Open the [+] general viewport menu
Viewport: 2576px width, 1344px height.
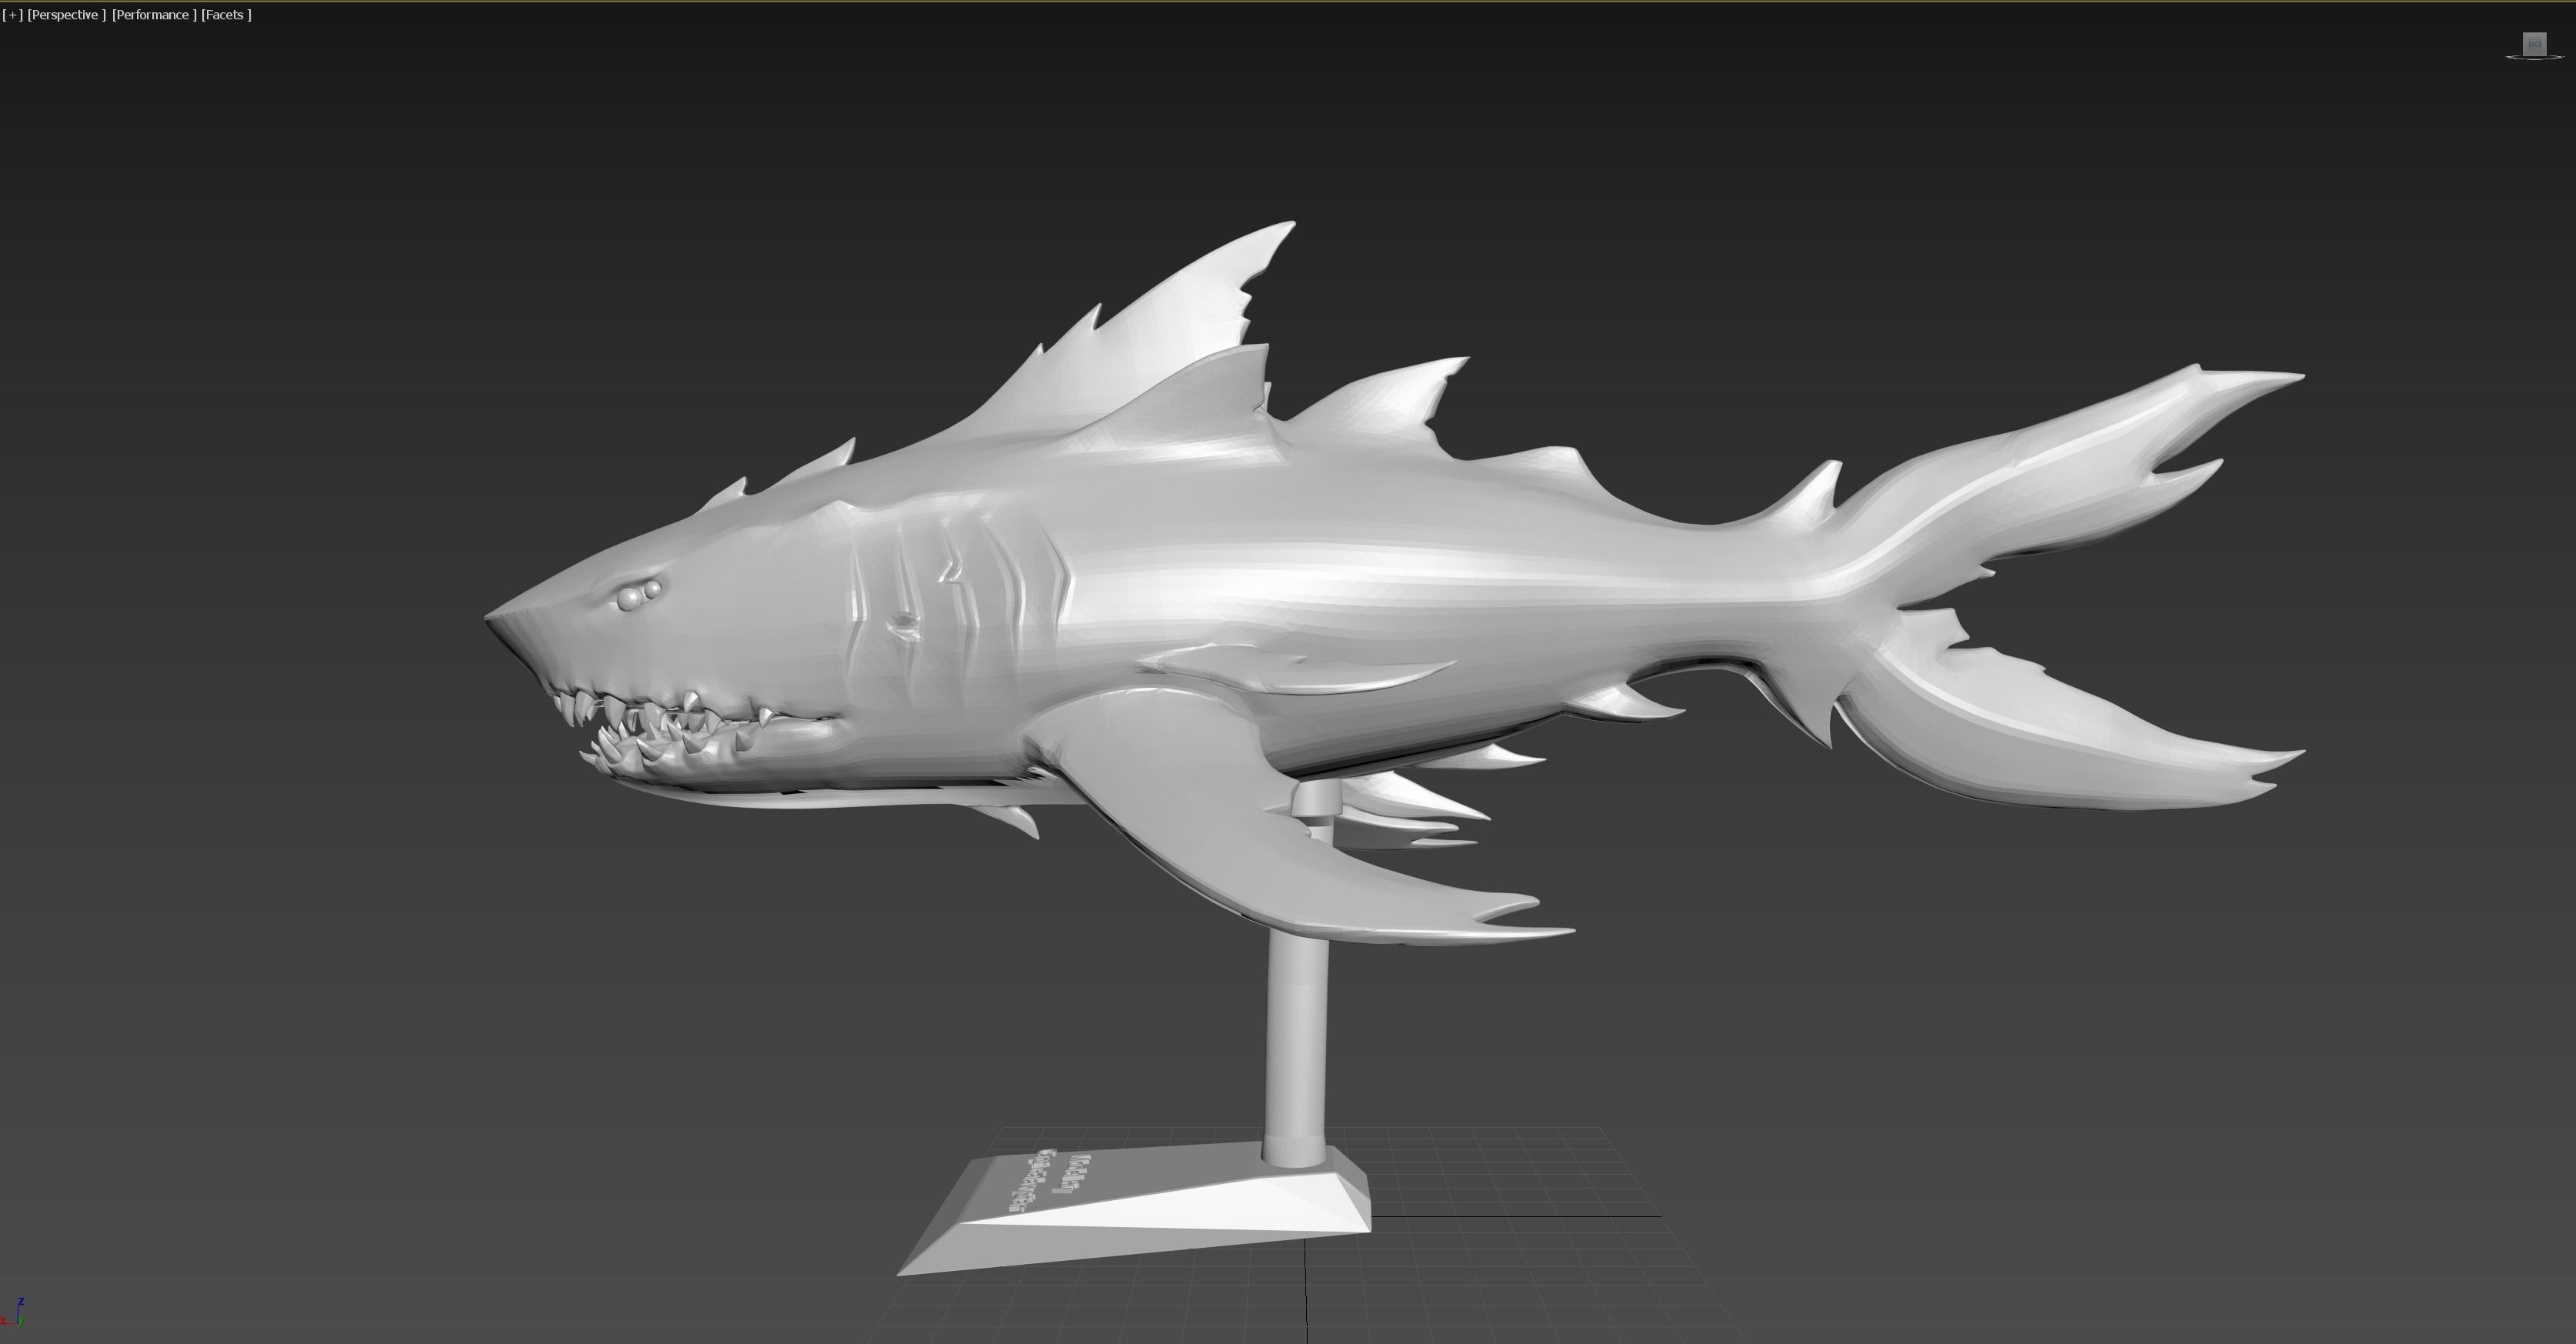(x=12, y=15)
